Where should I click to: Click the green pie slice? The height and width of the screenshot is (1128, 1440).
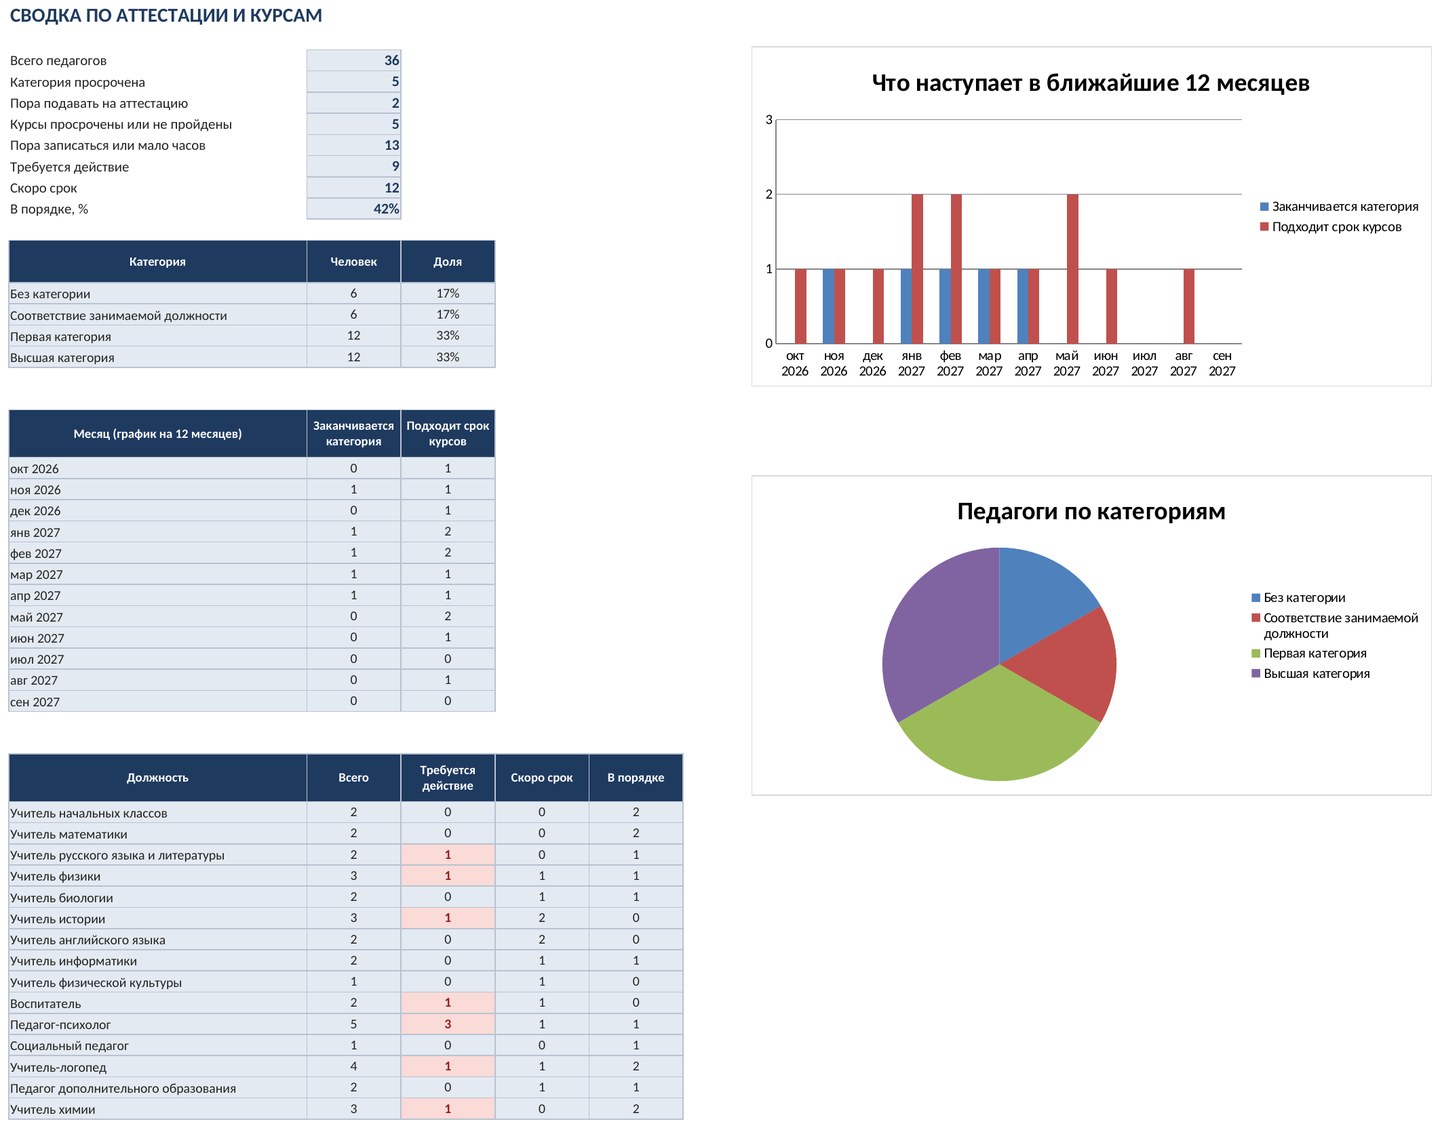[998, 730]
